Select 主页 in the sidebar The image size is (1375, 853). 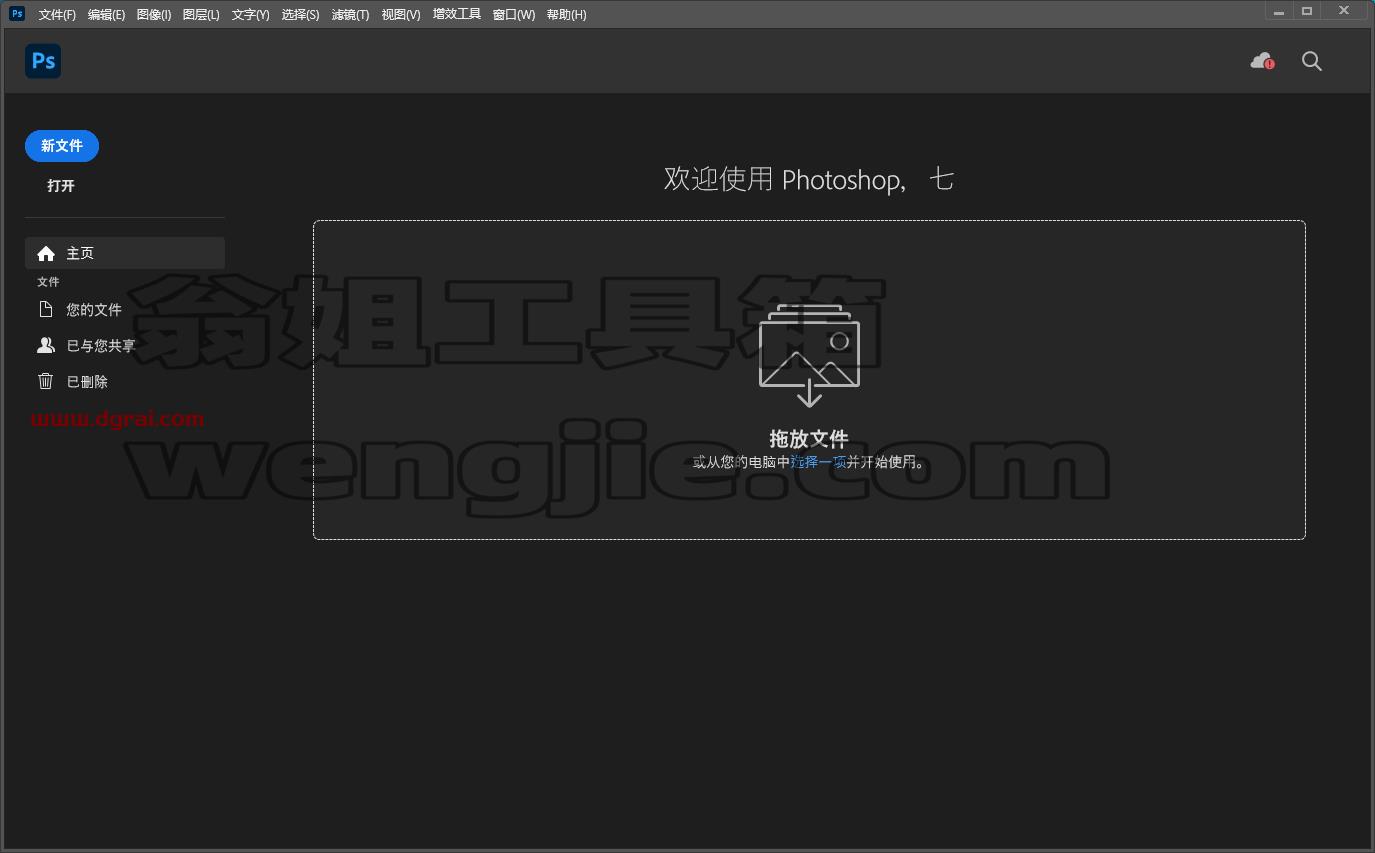(125, 253)
